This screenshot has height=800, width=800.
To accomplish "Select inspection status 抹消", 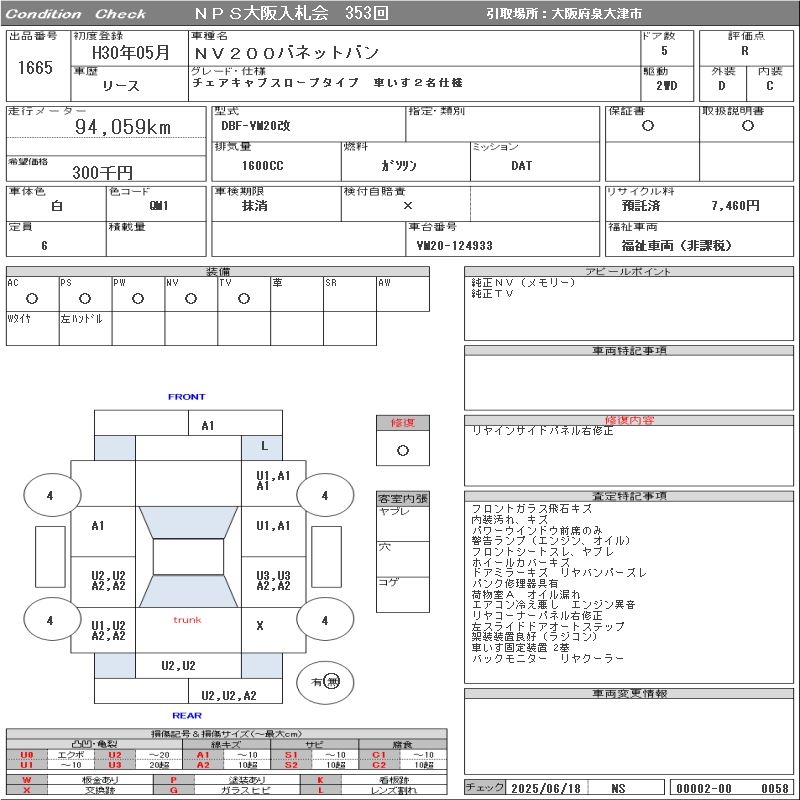I will (255, 206).
